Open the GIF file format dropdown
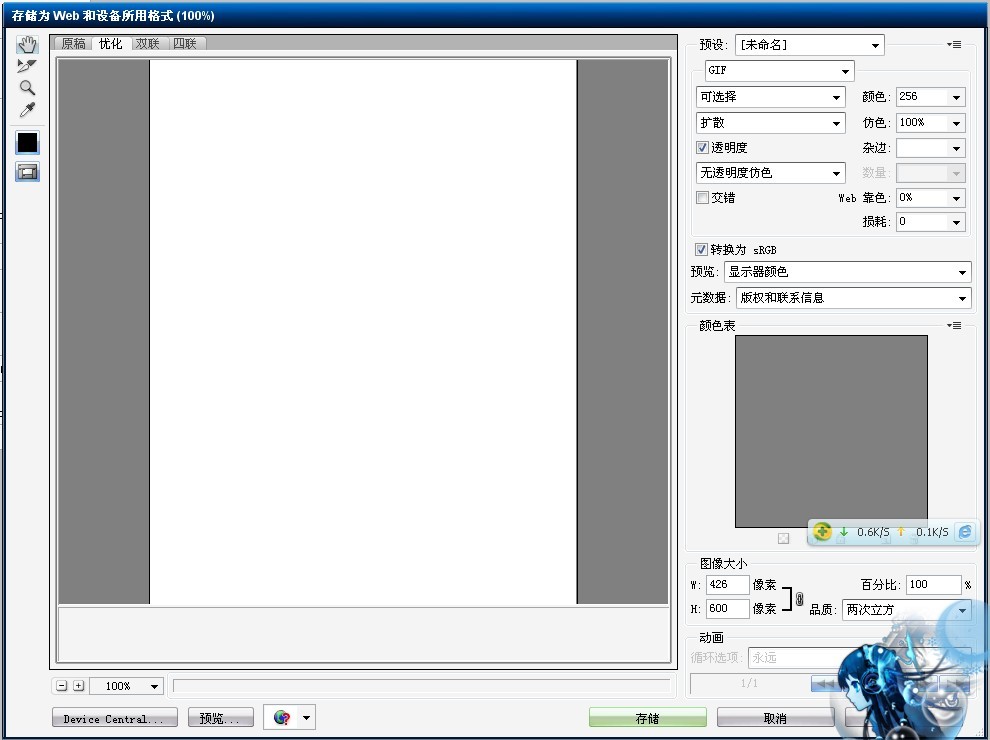Screen dimensions: 990x740 (780, 70)
